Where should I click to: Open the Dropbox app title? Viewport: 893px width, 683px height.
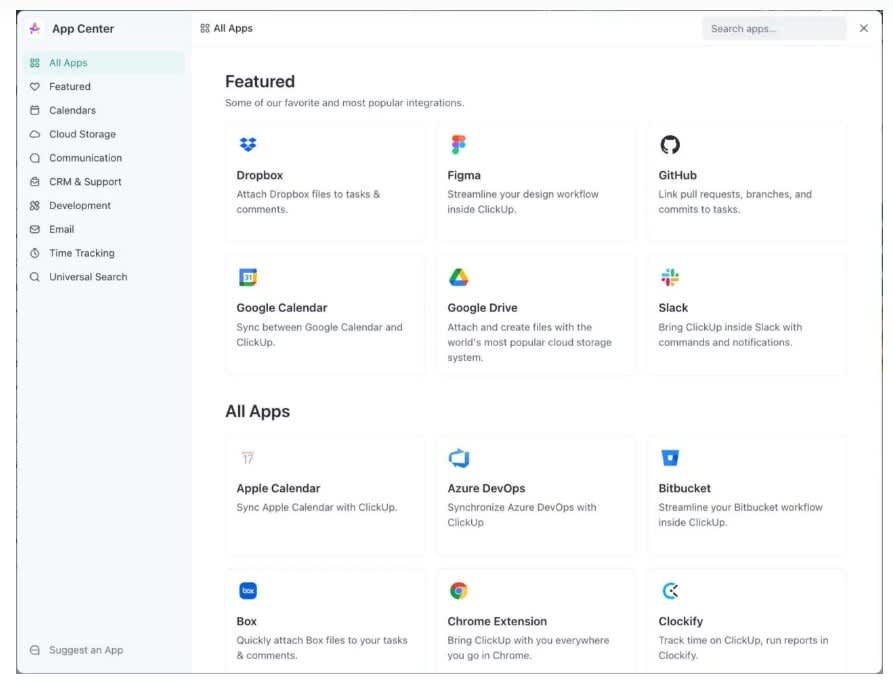(260, 175)
